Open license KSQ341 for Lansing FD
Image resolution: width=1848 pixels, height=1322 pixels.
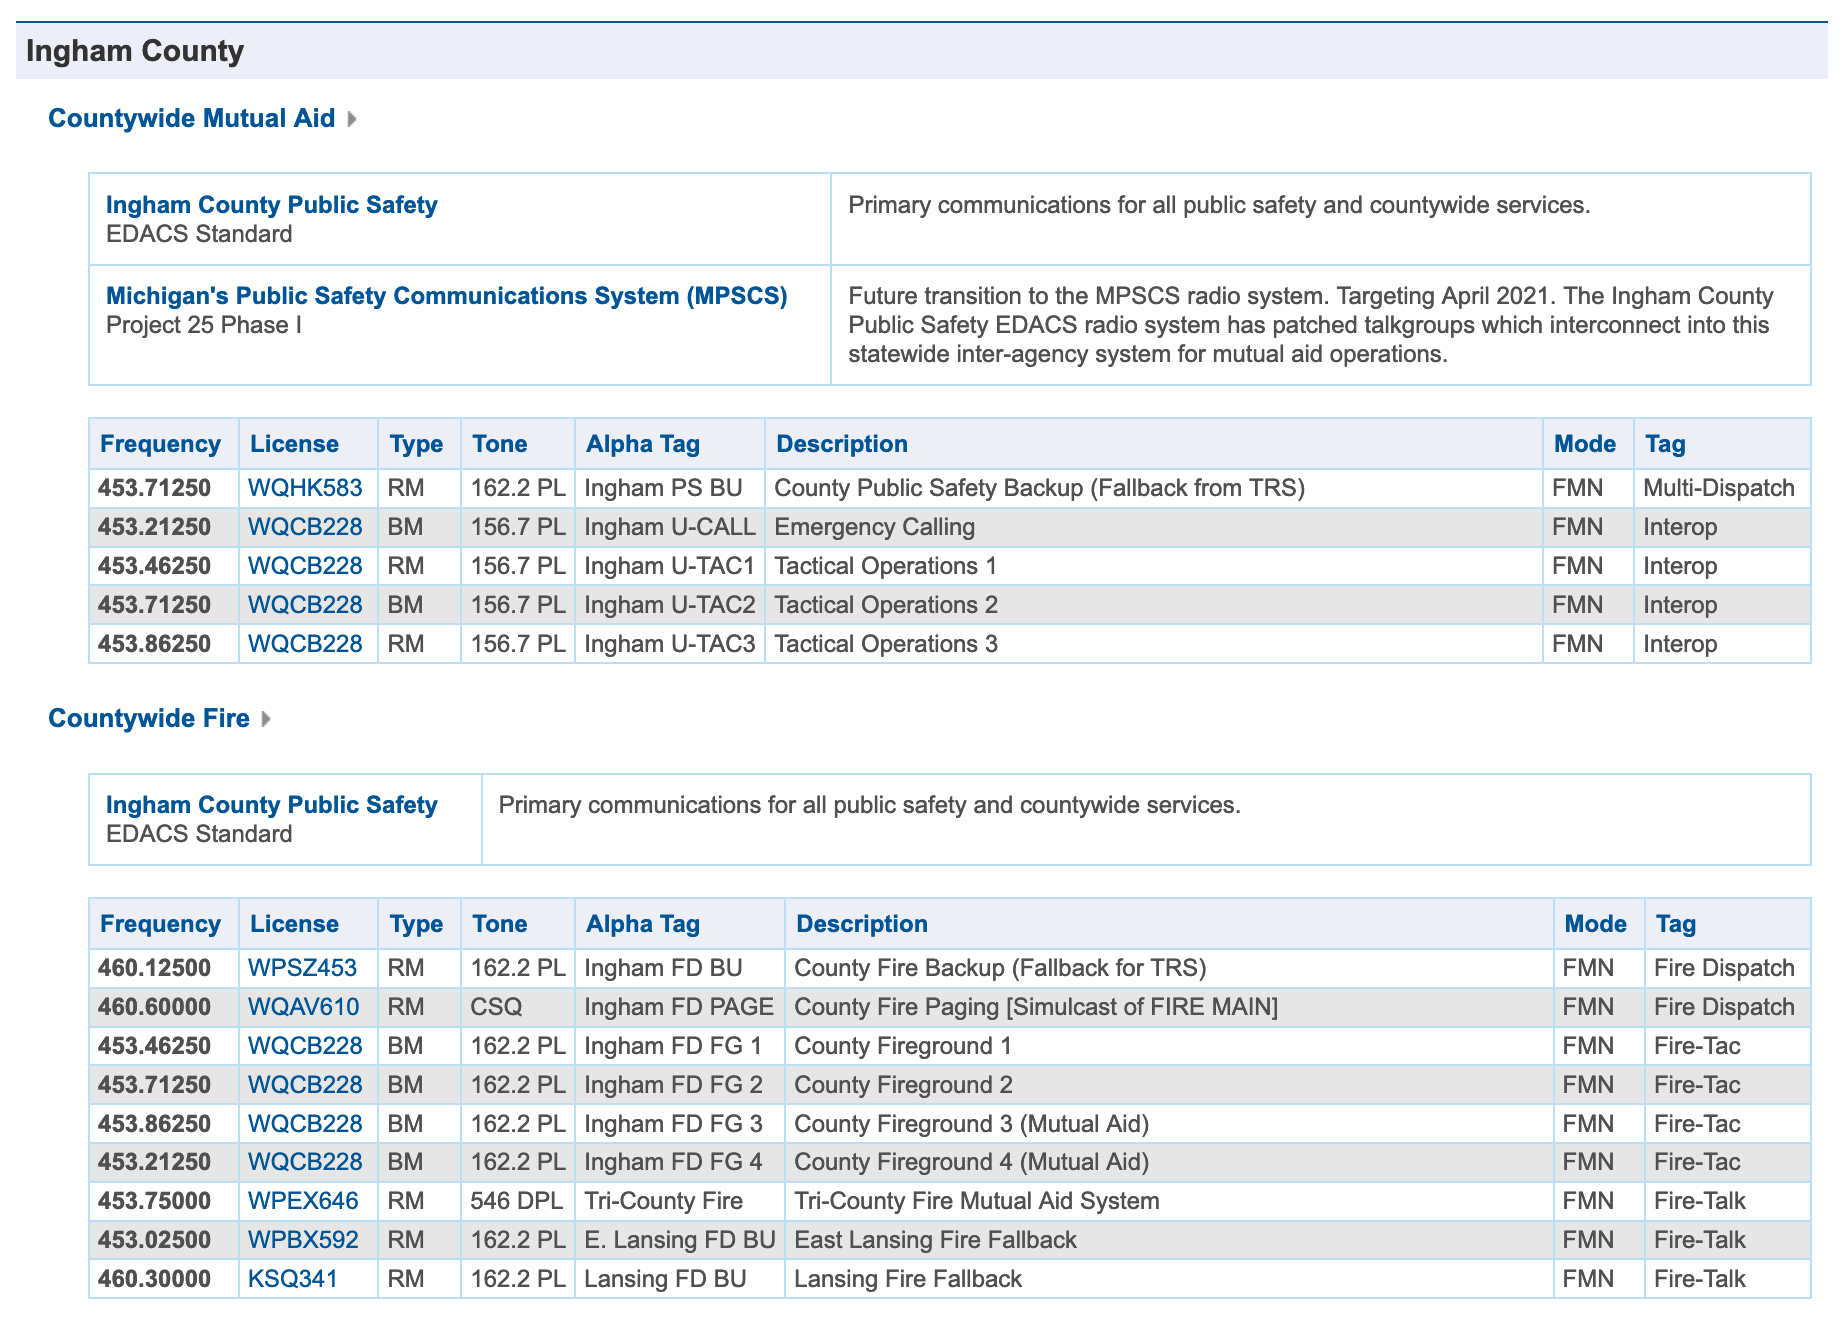[293, 1279]
